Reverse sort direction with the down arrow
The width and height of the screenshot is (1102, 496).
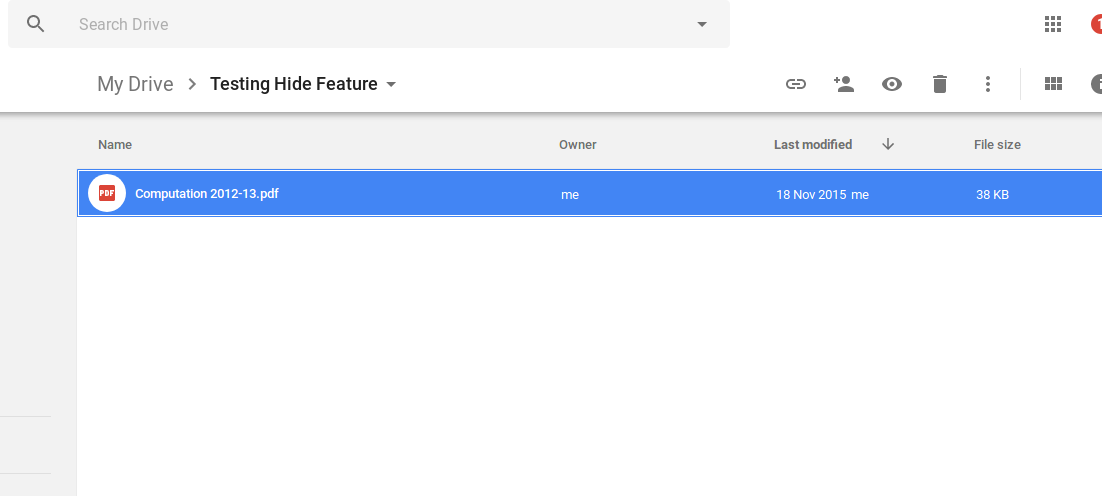coord(888,145)
